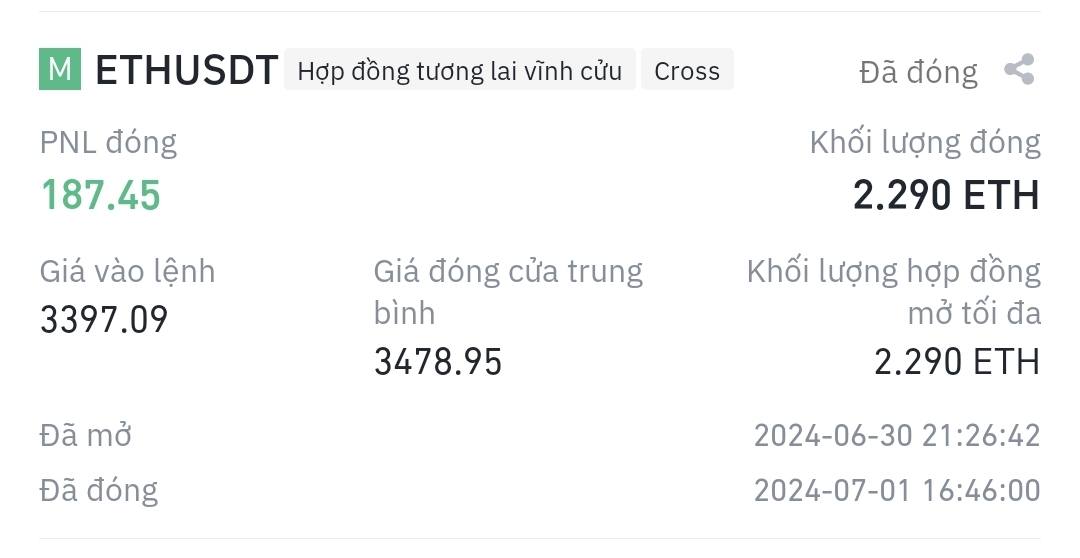Click the green M margin badge
The width and height of the screenshot is (1080, 558).
[x=60, y=69]
